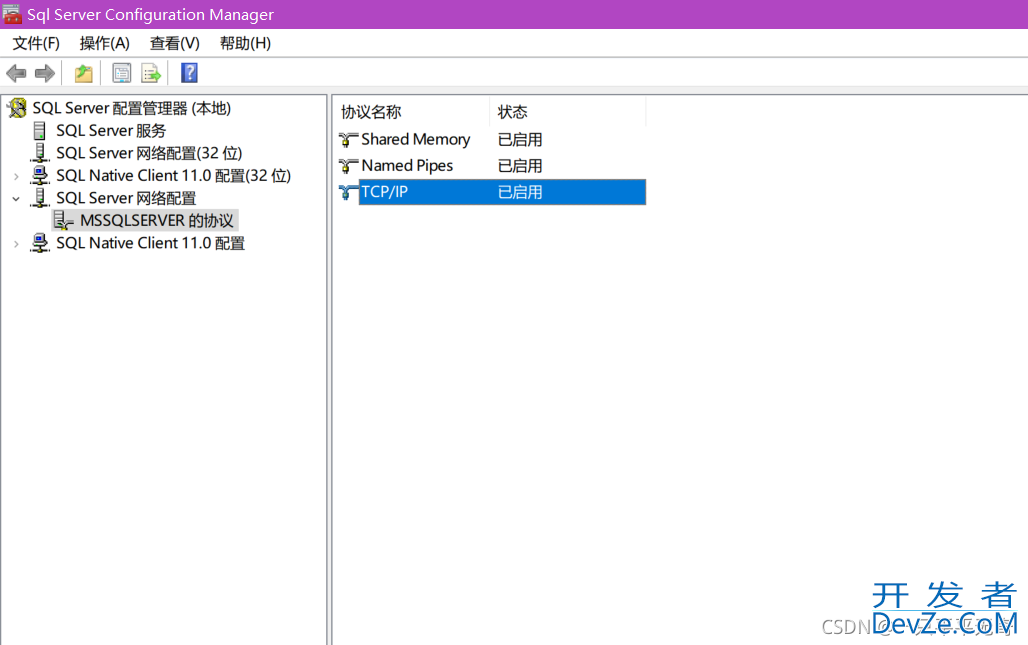The width and height of the screenshot is (1028, 645).
Task: Collapse the SQL Server 网络配置 node without 32 位
Action: (16, 199)
